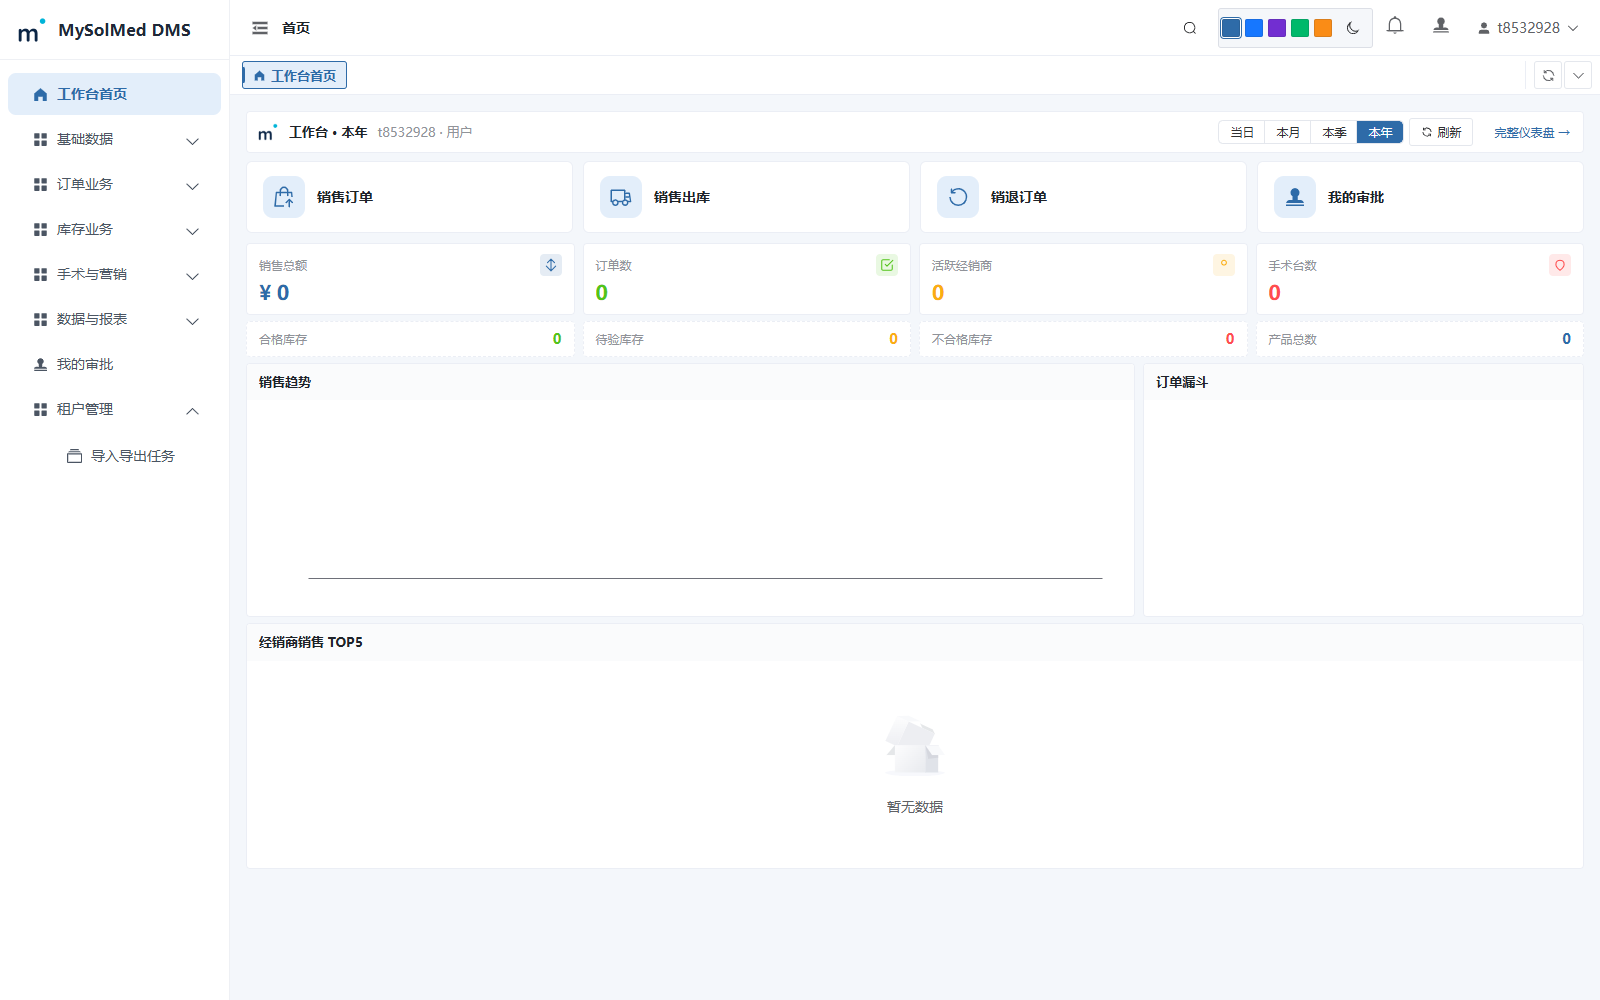Open the t8532928 account dropdown
This screenshot has width=1600, height=1000.
[x=1528, y=28]
